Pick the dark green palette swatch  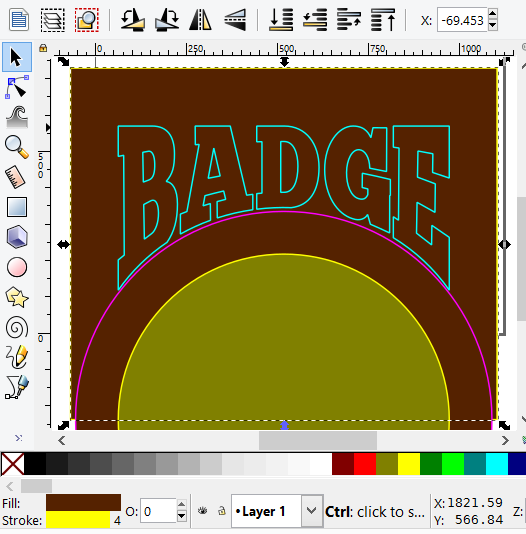coord(431,464)
